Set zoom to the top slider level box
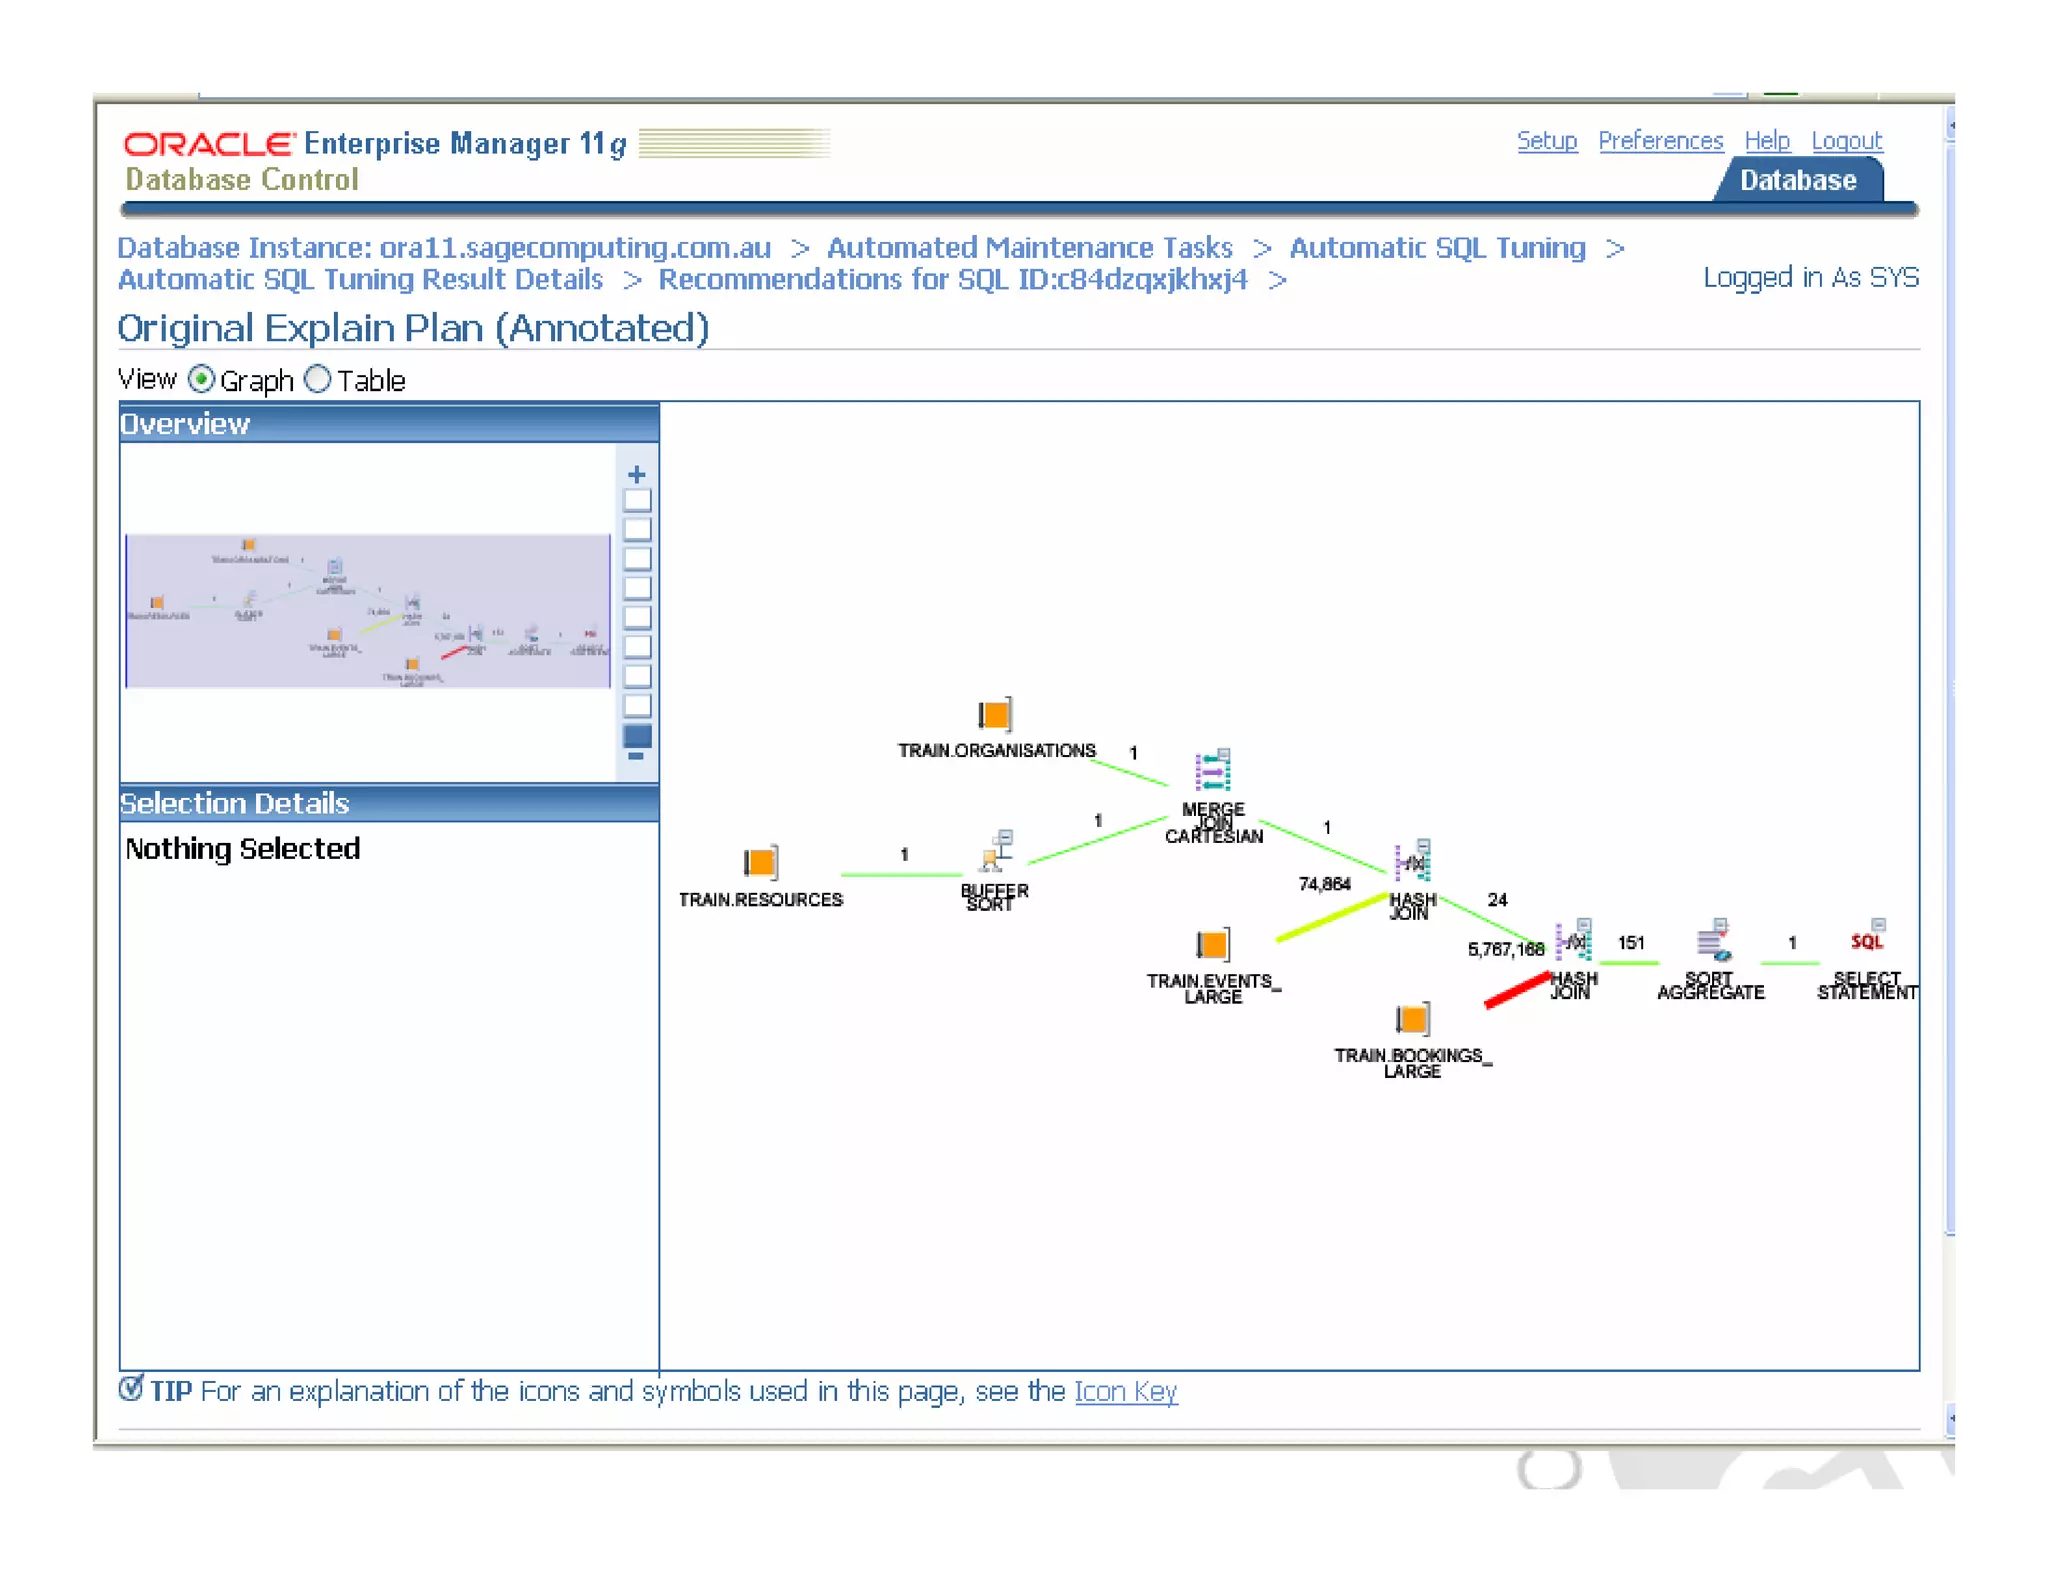This screenshot has width=2048, height=1582. pyautogui.click(x=636, y=500)
